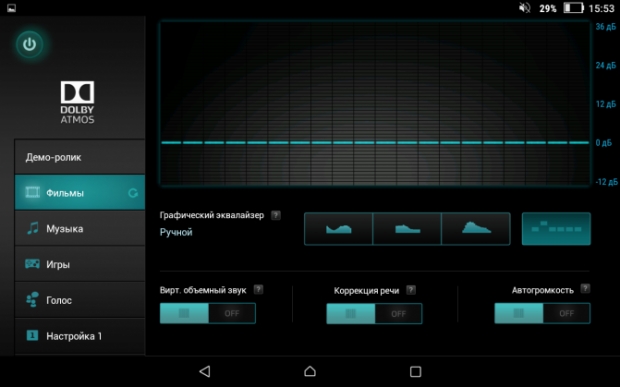Tap the gamepad icon beside Игры
620x387 pixels.
point(32,264)
